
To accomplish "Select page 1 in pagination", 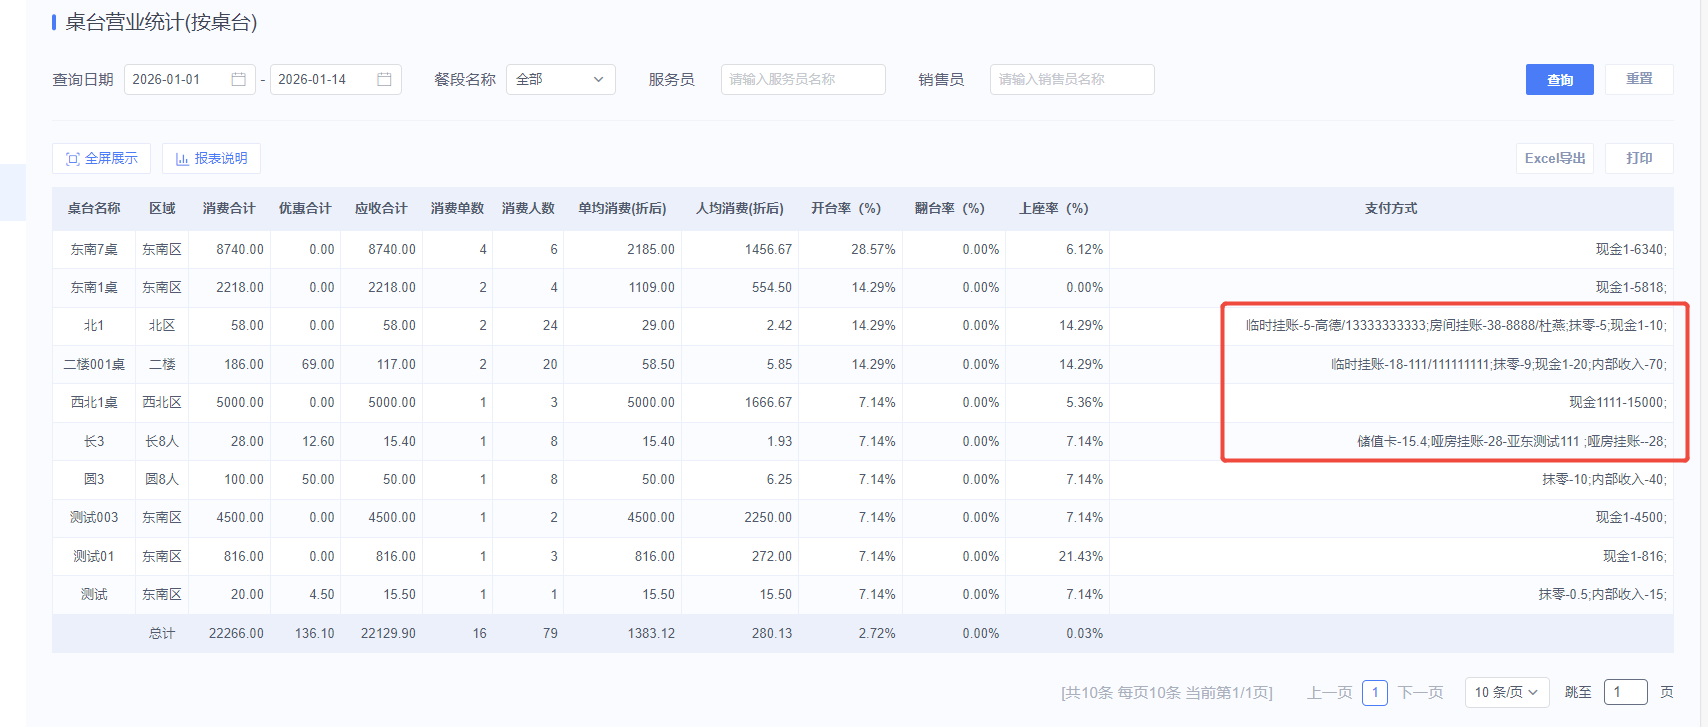I will tap(1374, 692).
